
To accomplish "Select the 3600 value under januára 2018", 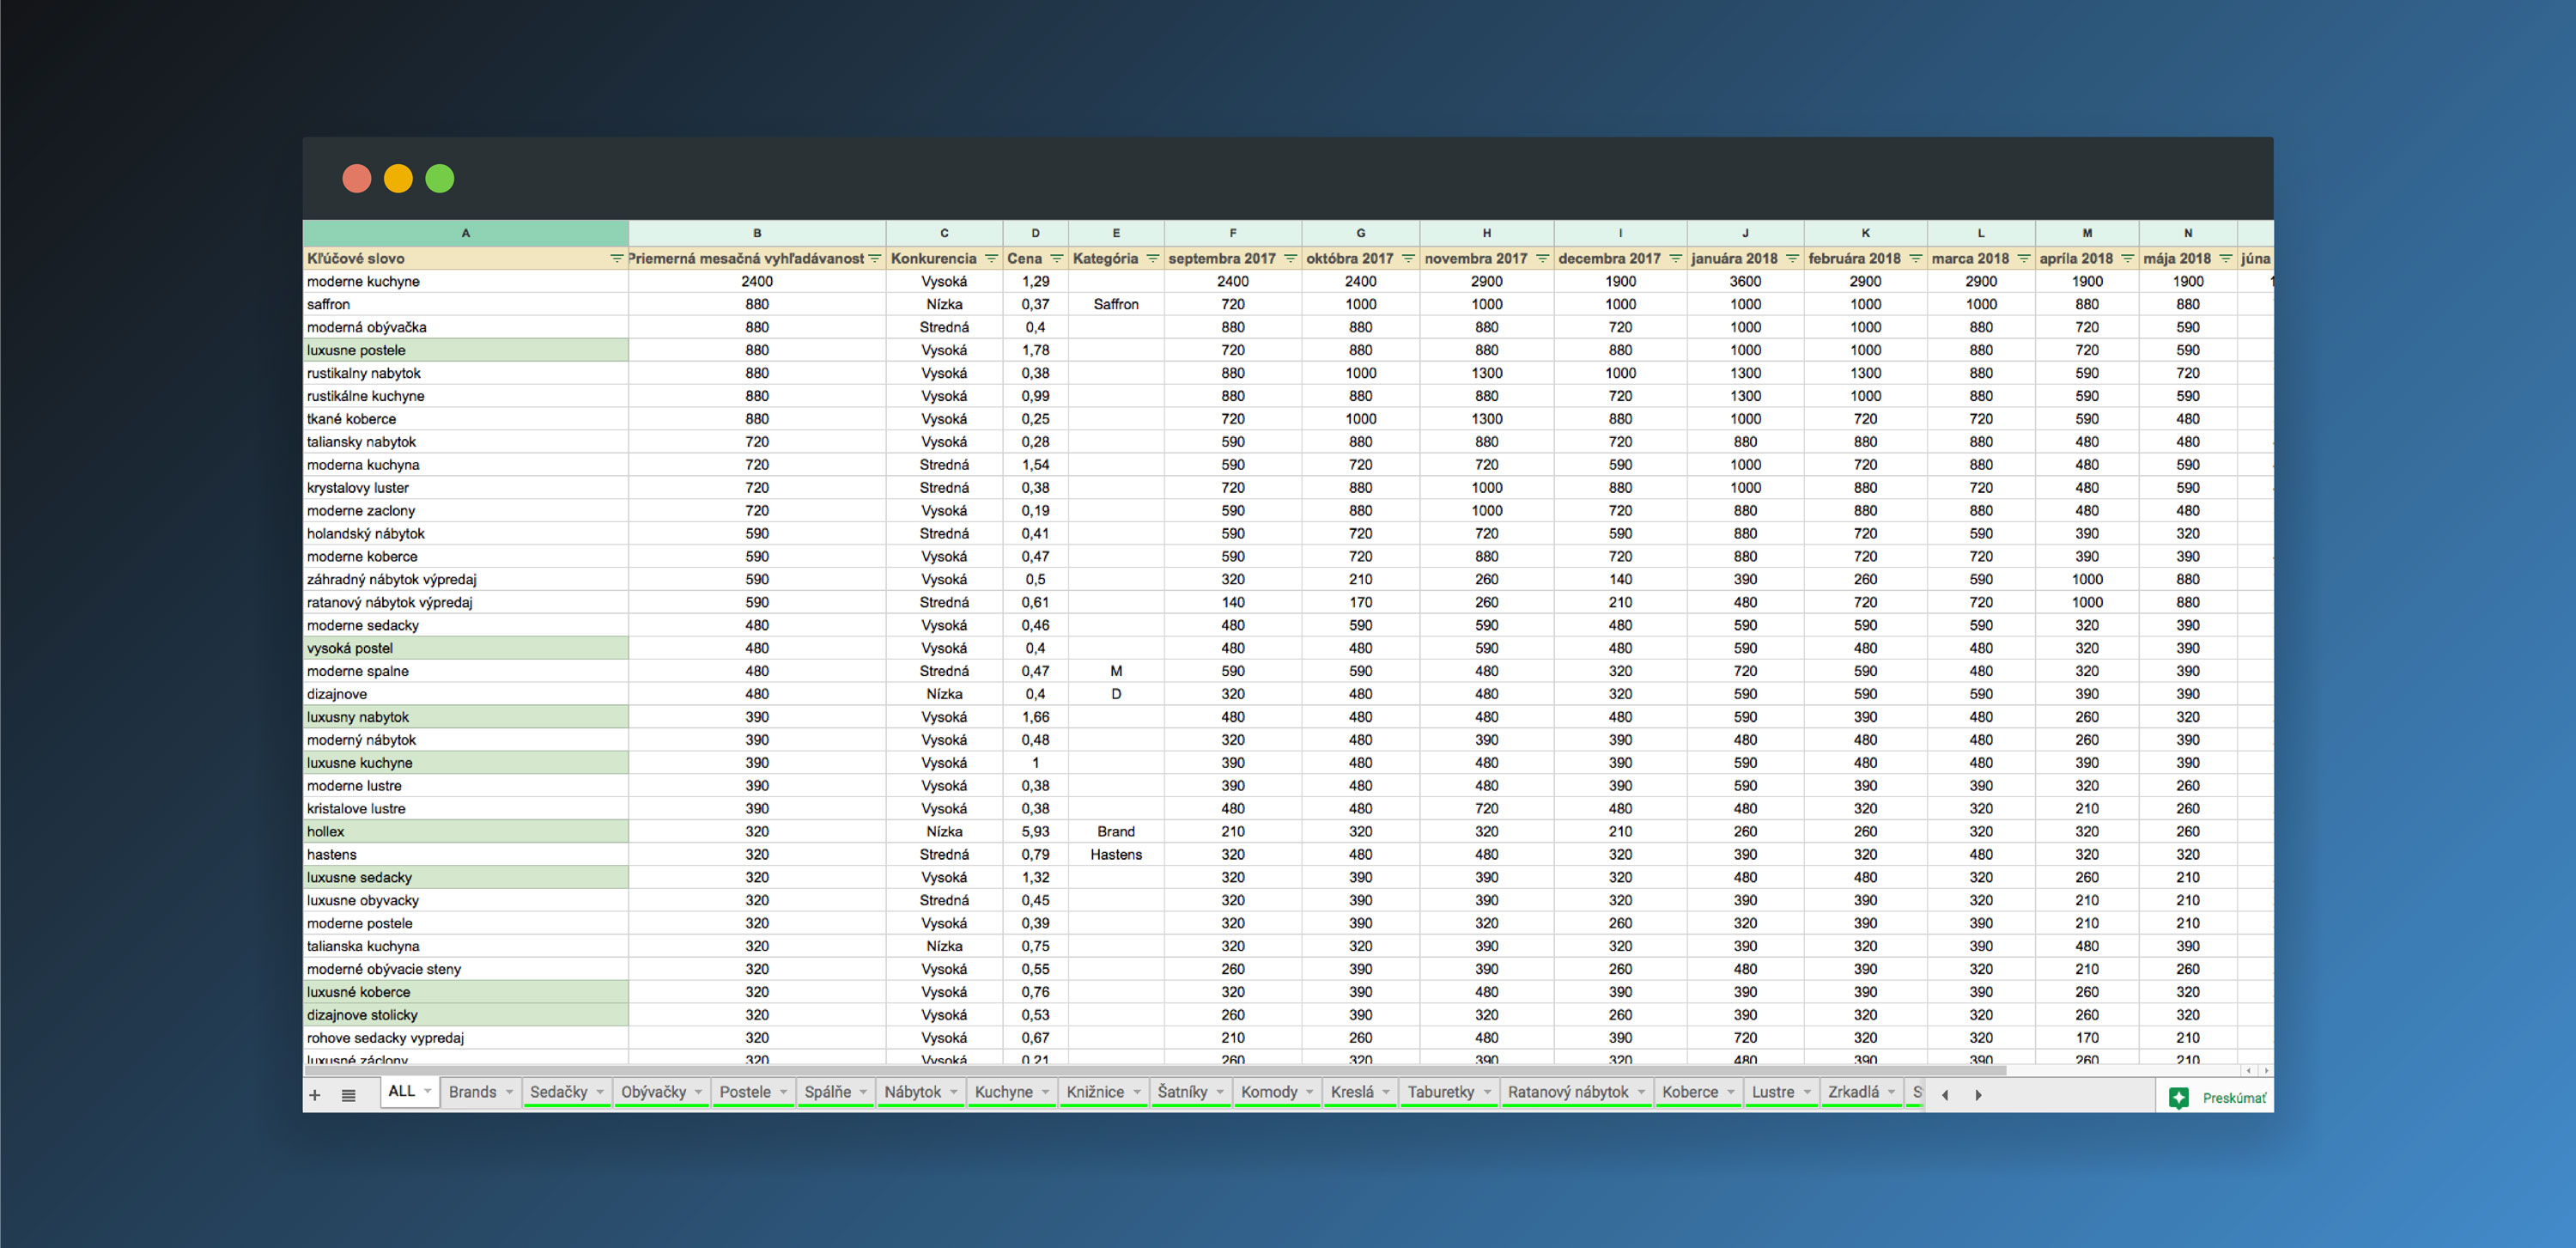I will coord(1745,281).
